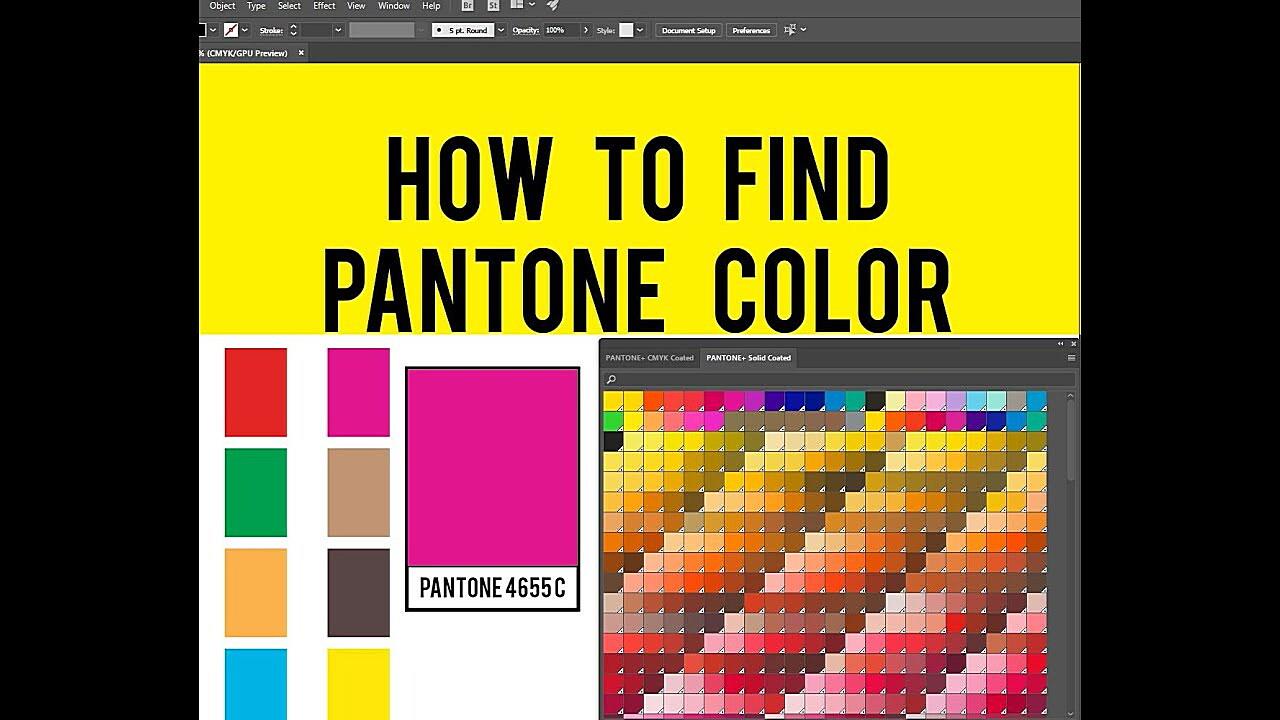The height and width of the screenshot is (720, 1280).
Task: Pick the black swatch in Pantone panel's top row
Action: click(x=875, y=401)
